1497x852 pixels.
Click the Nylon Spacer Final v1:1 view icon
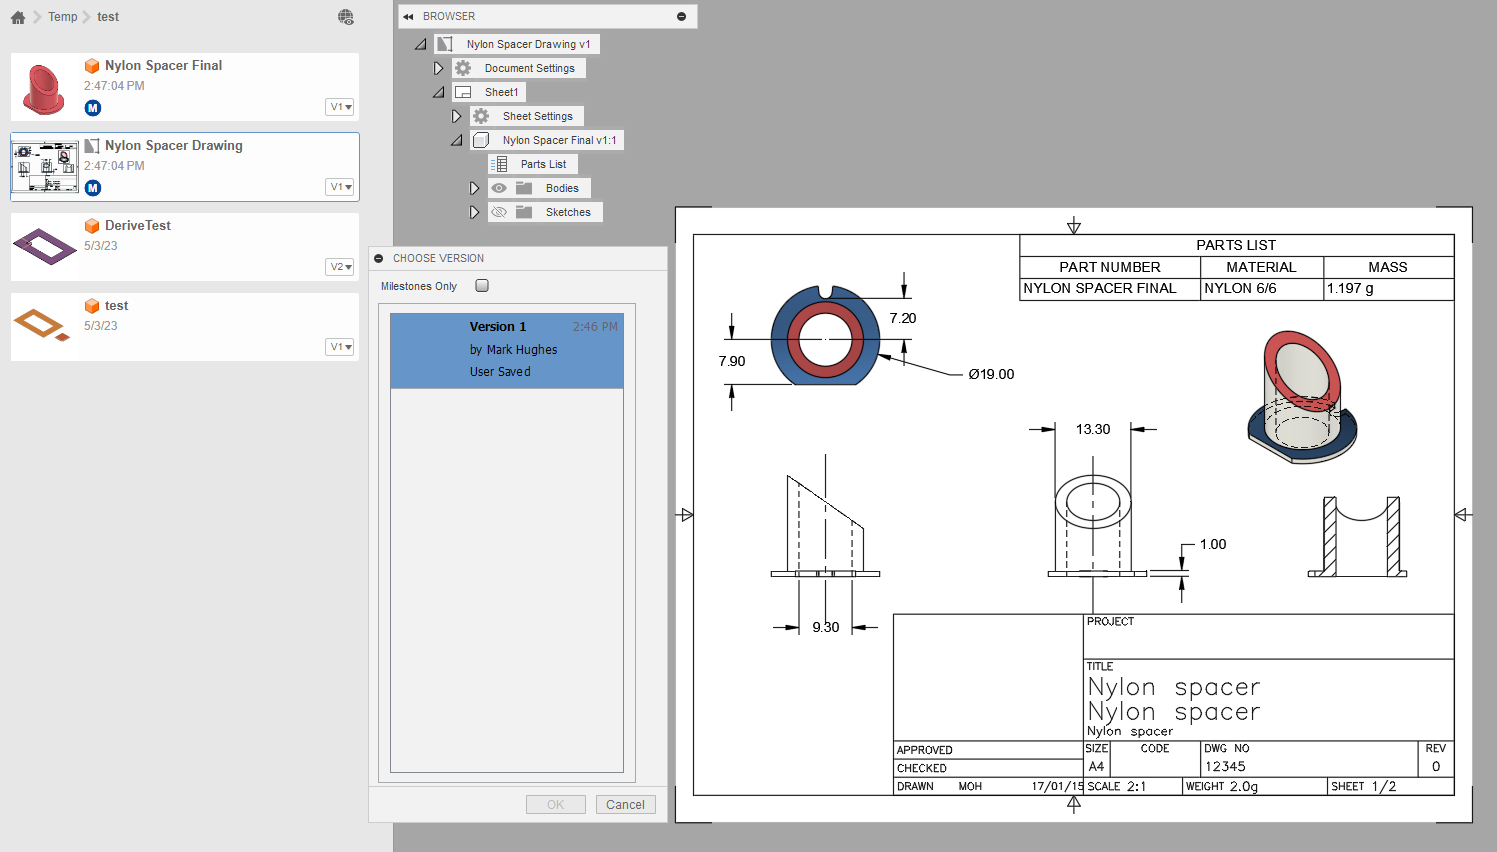(x=481, y=140)
